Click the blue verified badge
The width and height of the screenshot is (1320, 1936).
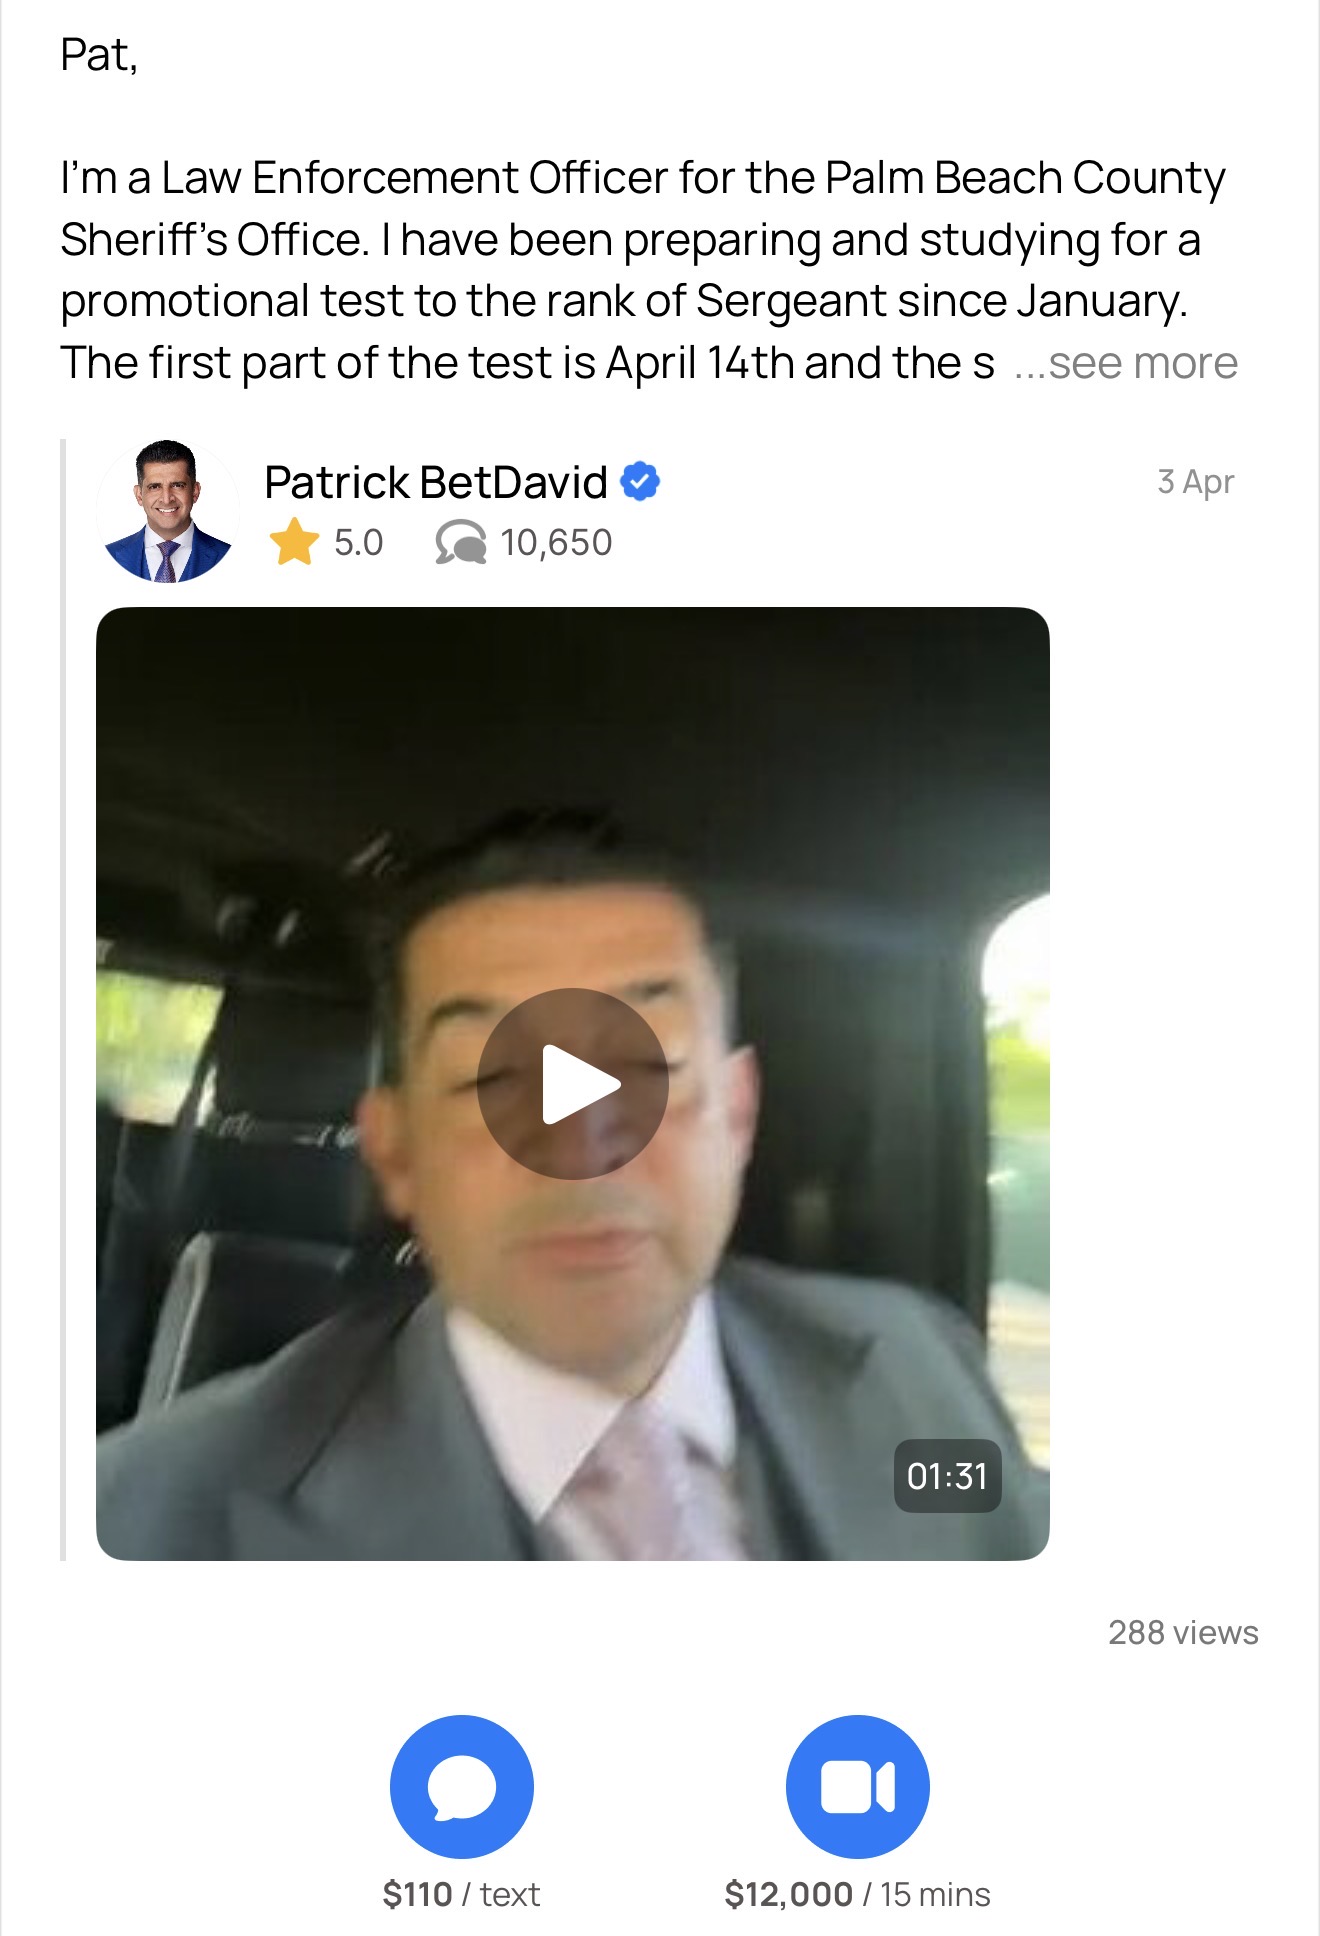pyautogui.click(x=640, y=482)
